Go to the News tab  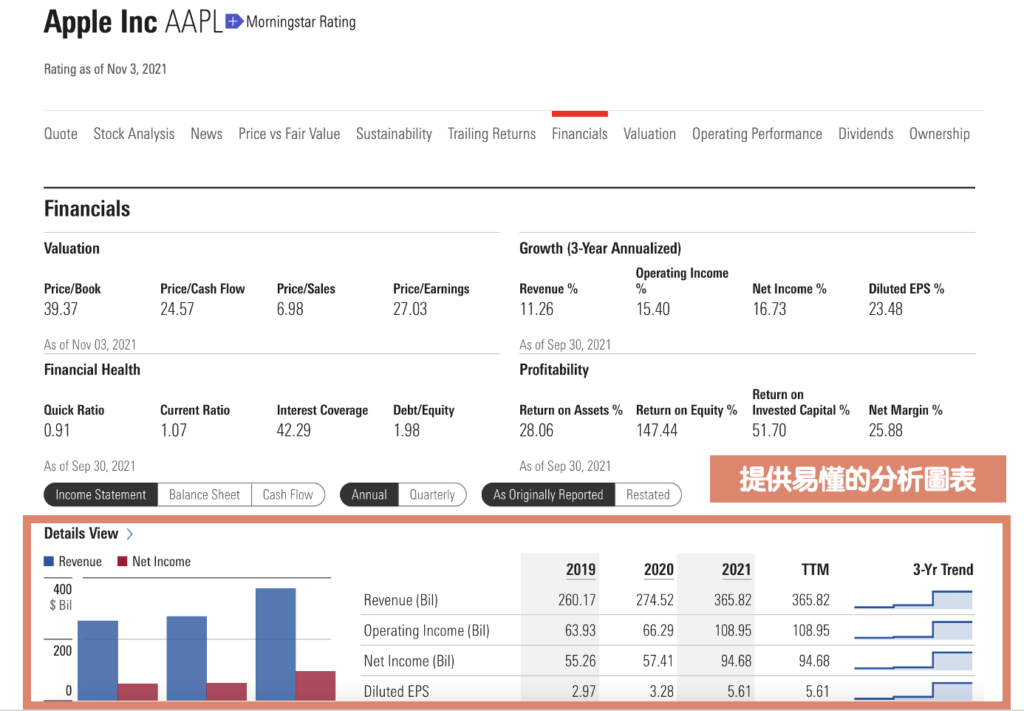(206, 134)
